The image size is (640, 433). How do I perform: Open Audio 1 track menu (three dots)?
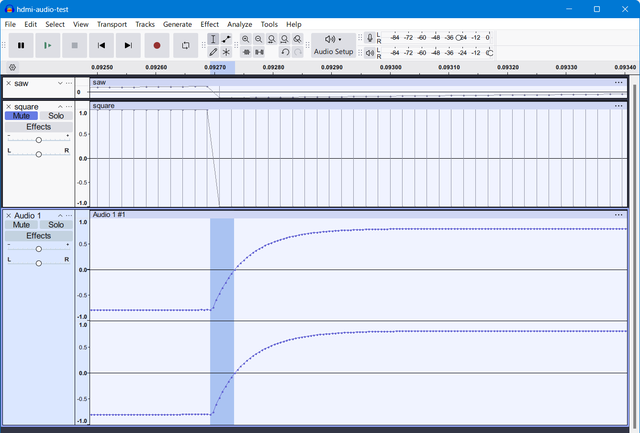click(69, 215)
